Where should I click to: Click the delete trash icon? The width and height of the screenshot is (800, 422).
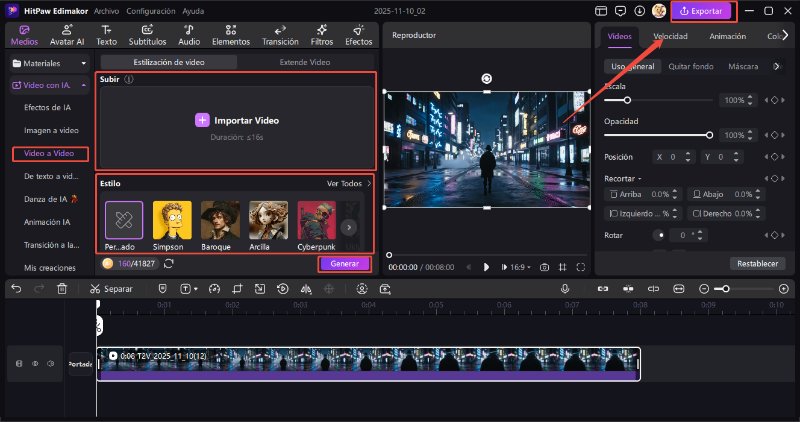click(62, 289)
